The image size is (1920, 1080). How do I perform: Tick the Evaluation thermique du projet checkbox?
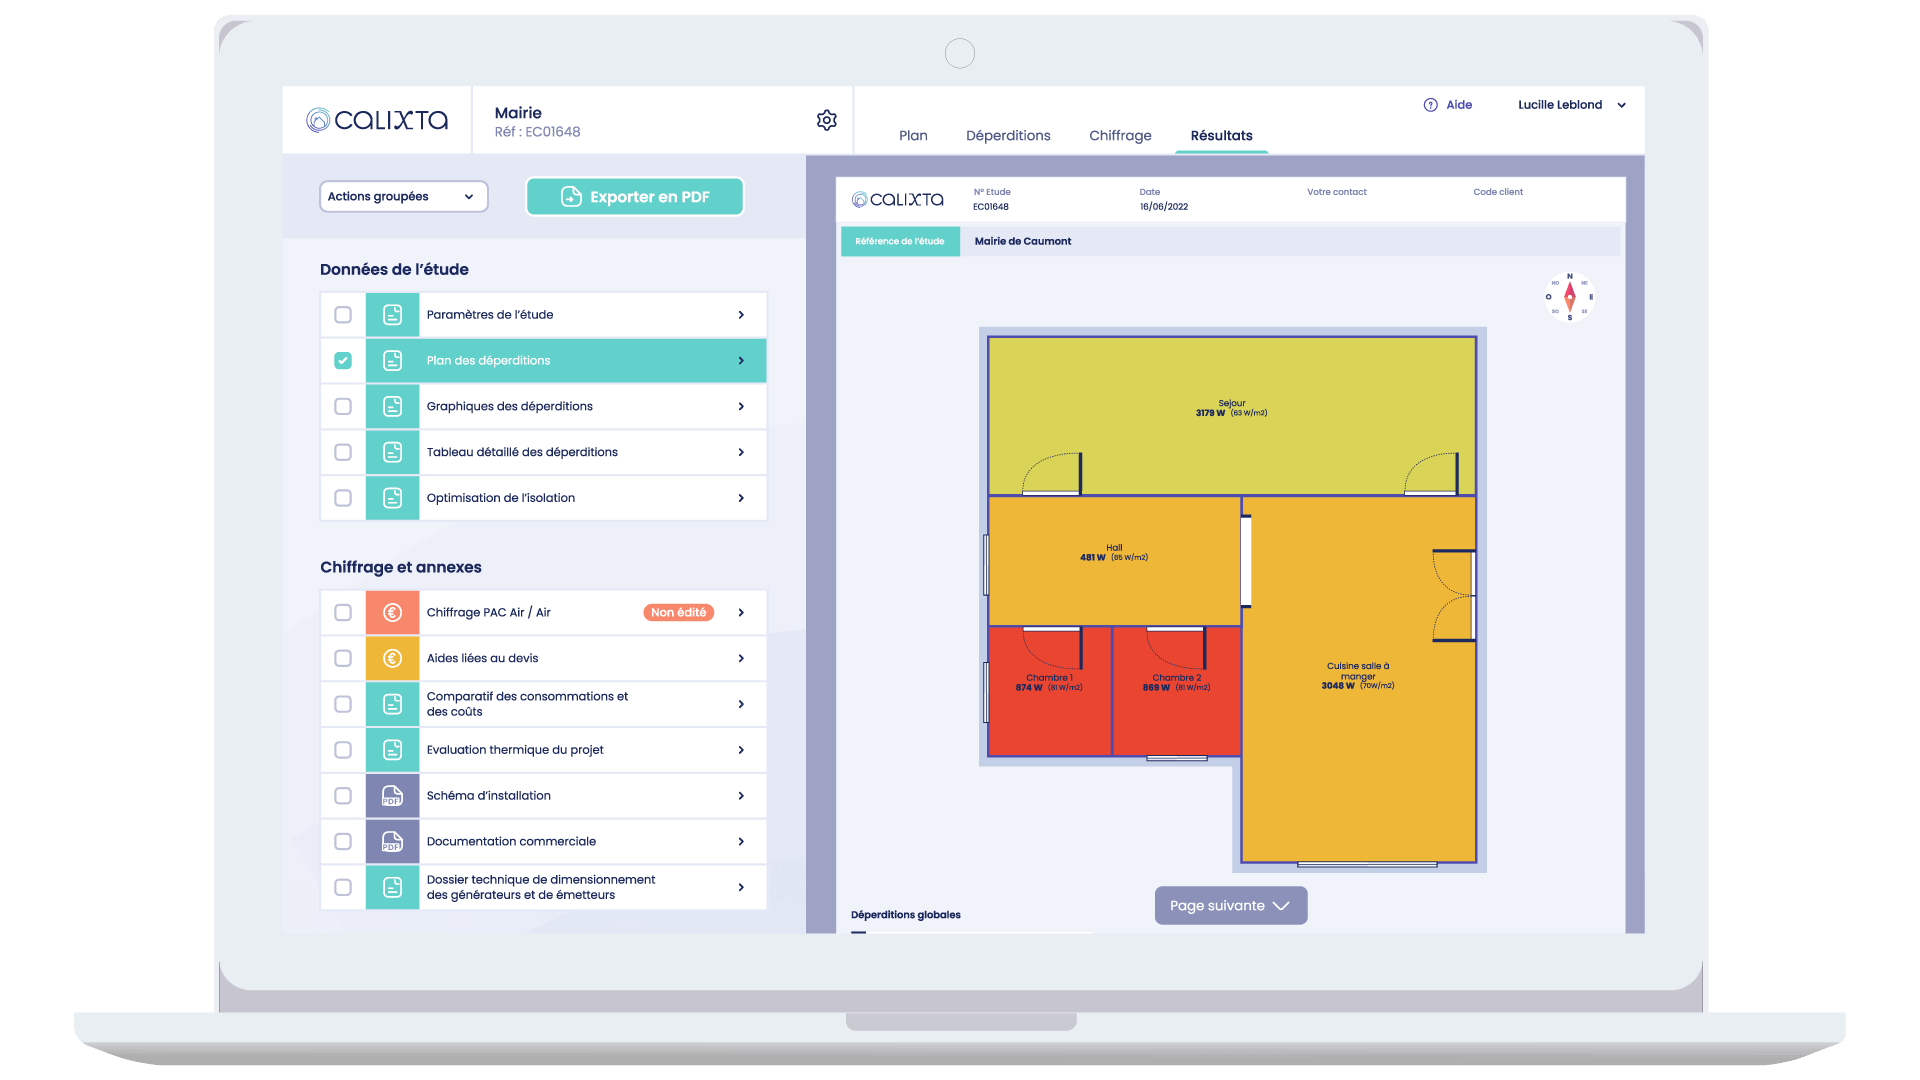coord(343,750)
